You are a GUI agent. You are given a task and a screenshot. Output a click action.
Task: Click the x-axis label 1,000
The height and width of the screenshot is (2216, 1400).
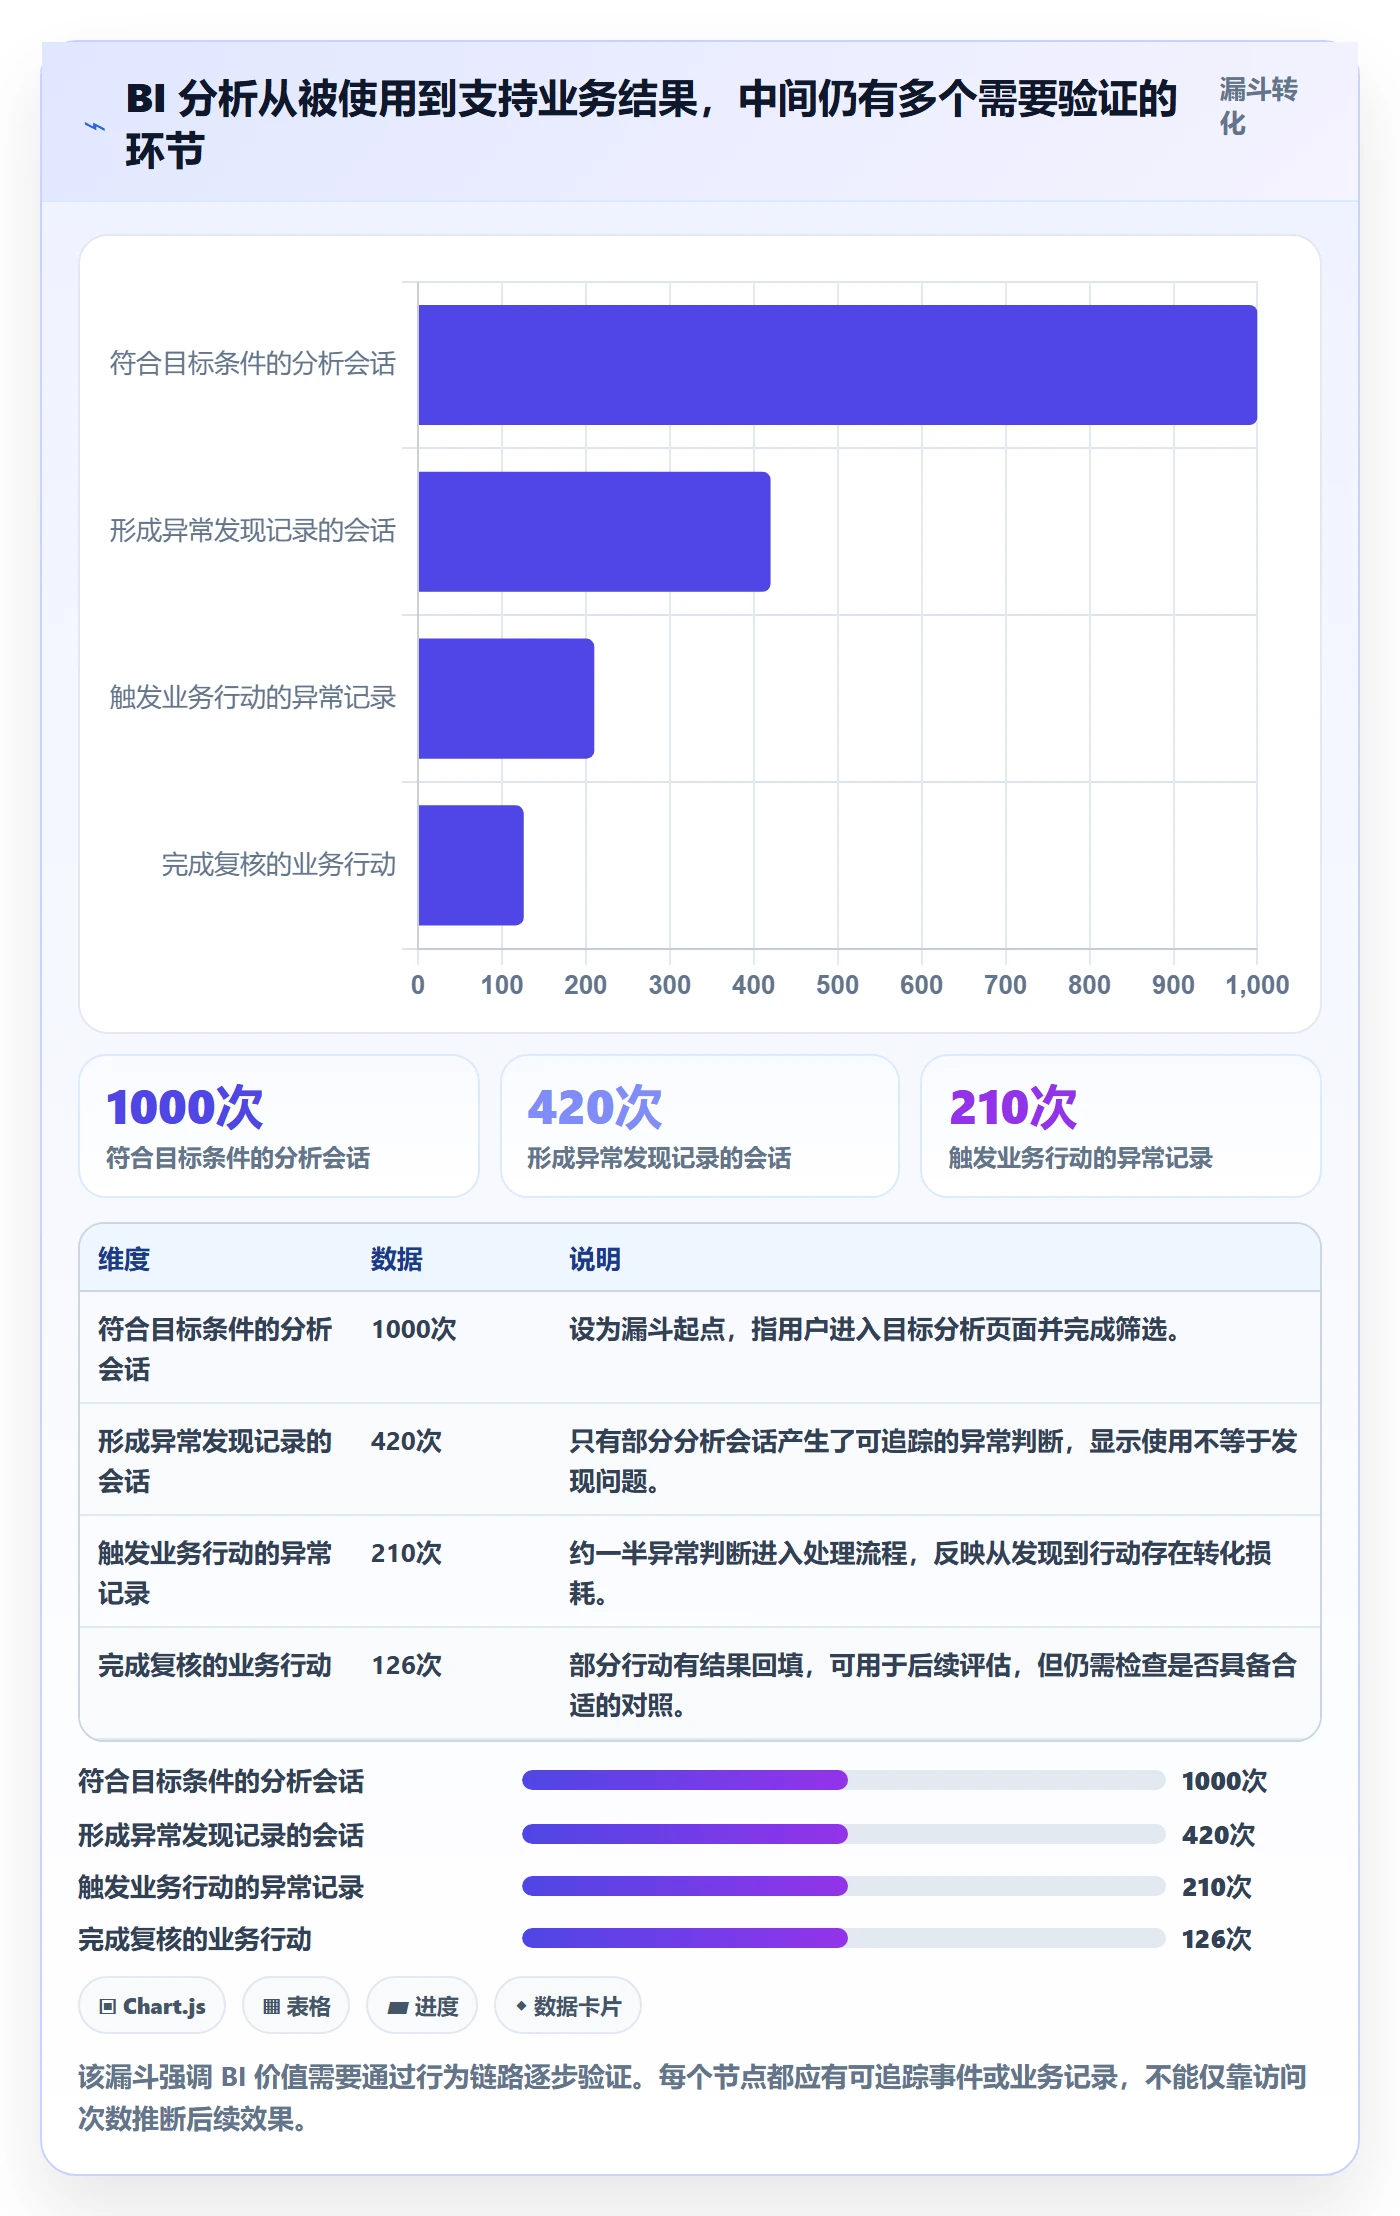click(x=1257, y=985)
